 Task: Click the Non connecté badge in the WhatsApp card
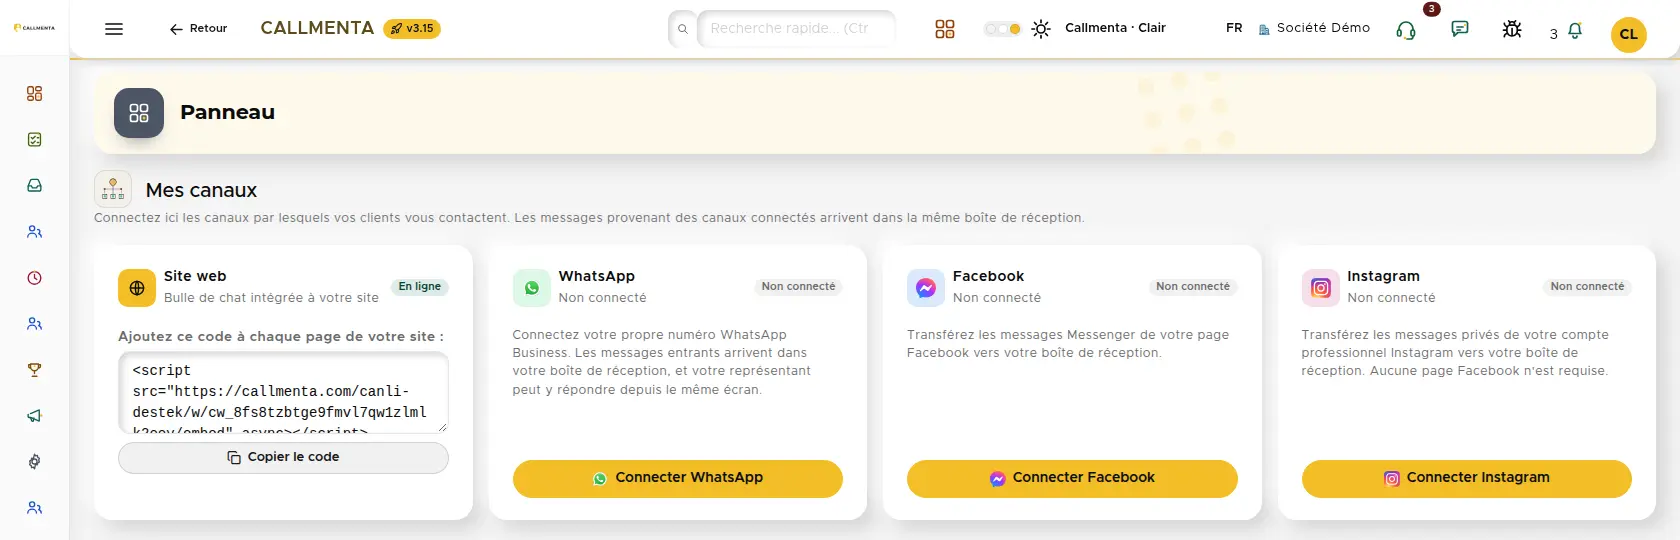click(x=798, y=287)
